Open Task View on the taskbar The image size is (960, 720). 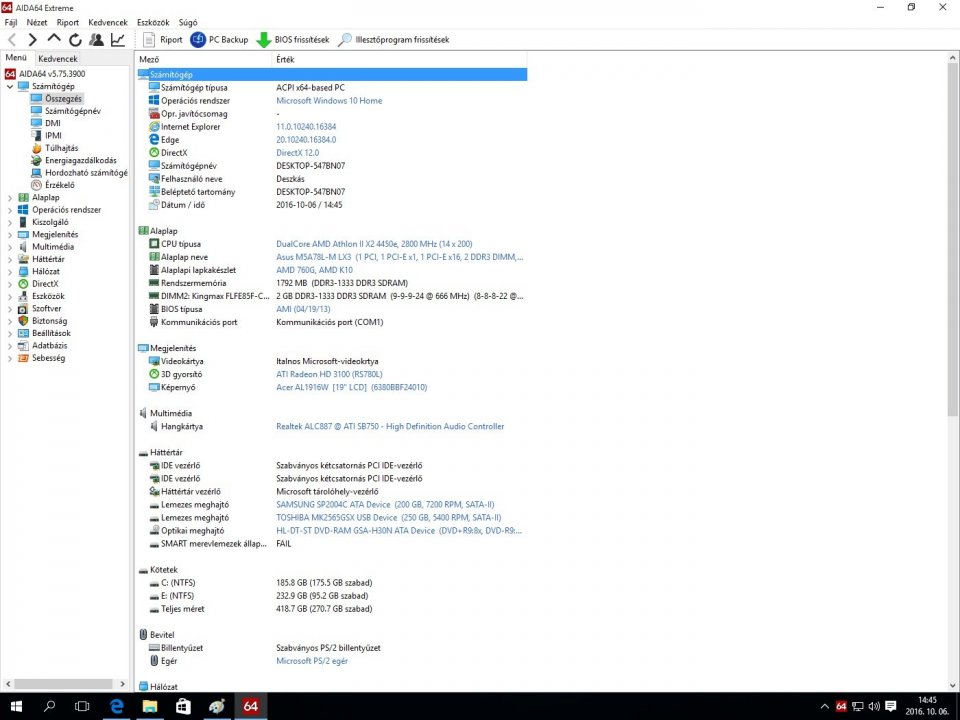tap(82, 707)
